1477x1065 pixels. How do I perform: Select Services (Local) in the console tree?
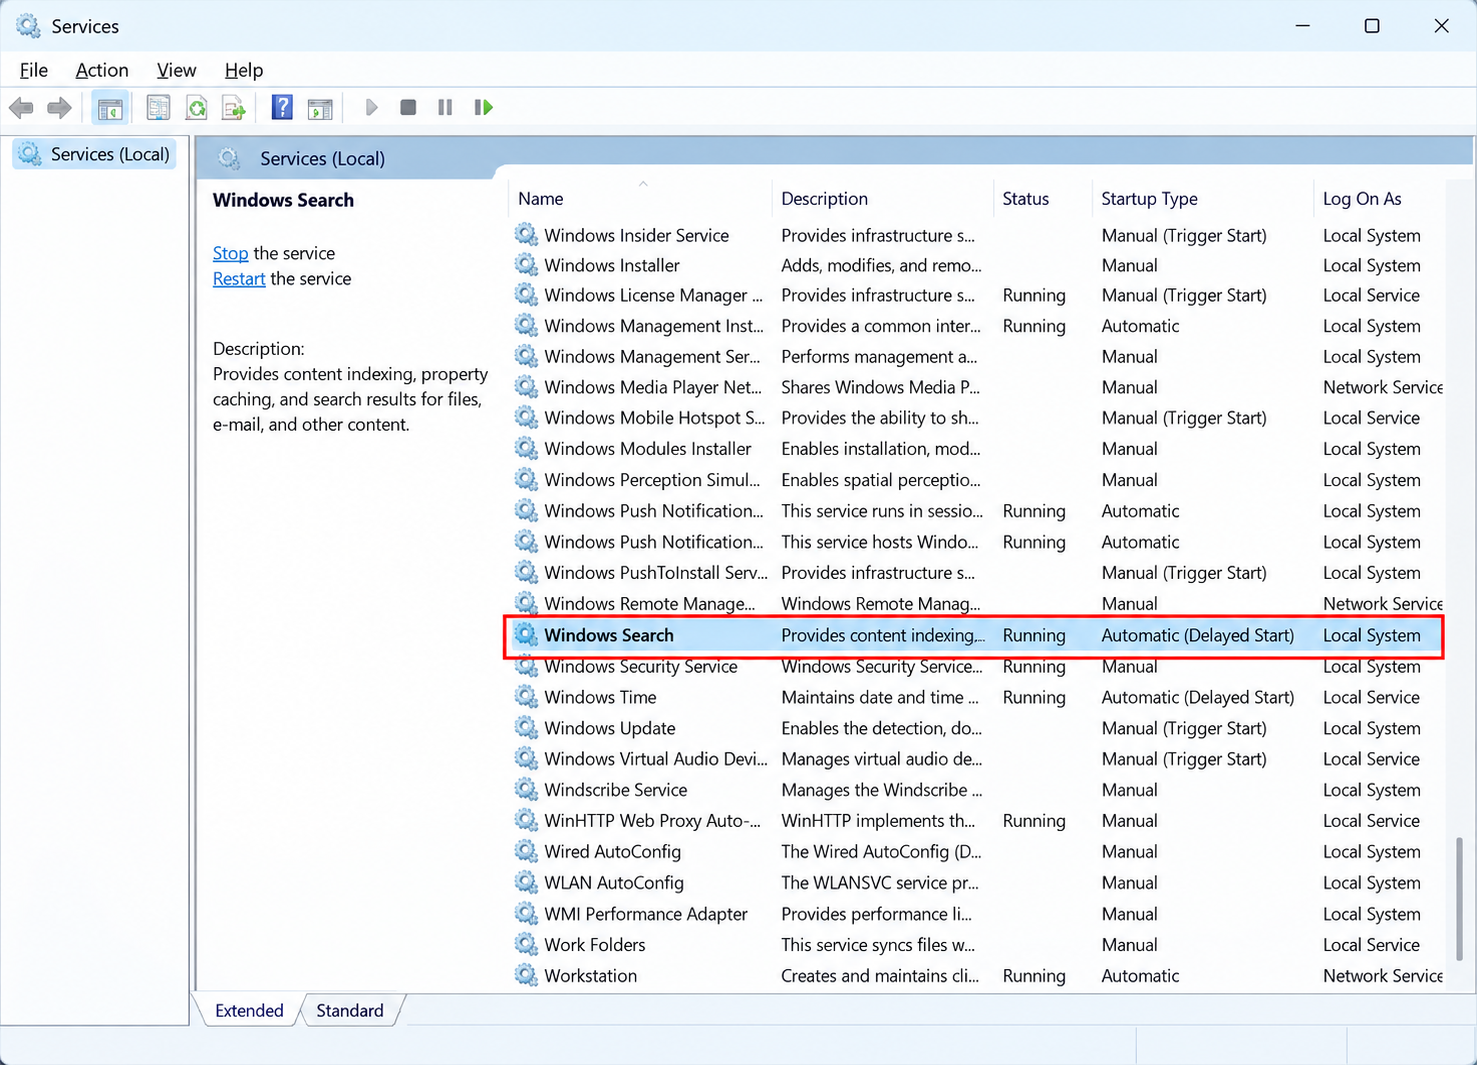[x=95, y=154]
